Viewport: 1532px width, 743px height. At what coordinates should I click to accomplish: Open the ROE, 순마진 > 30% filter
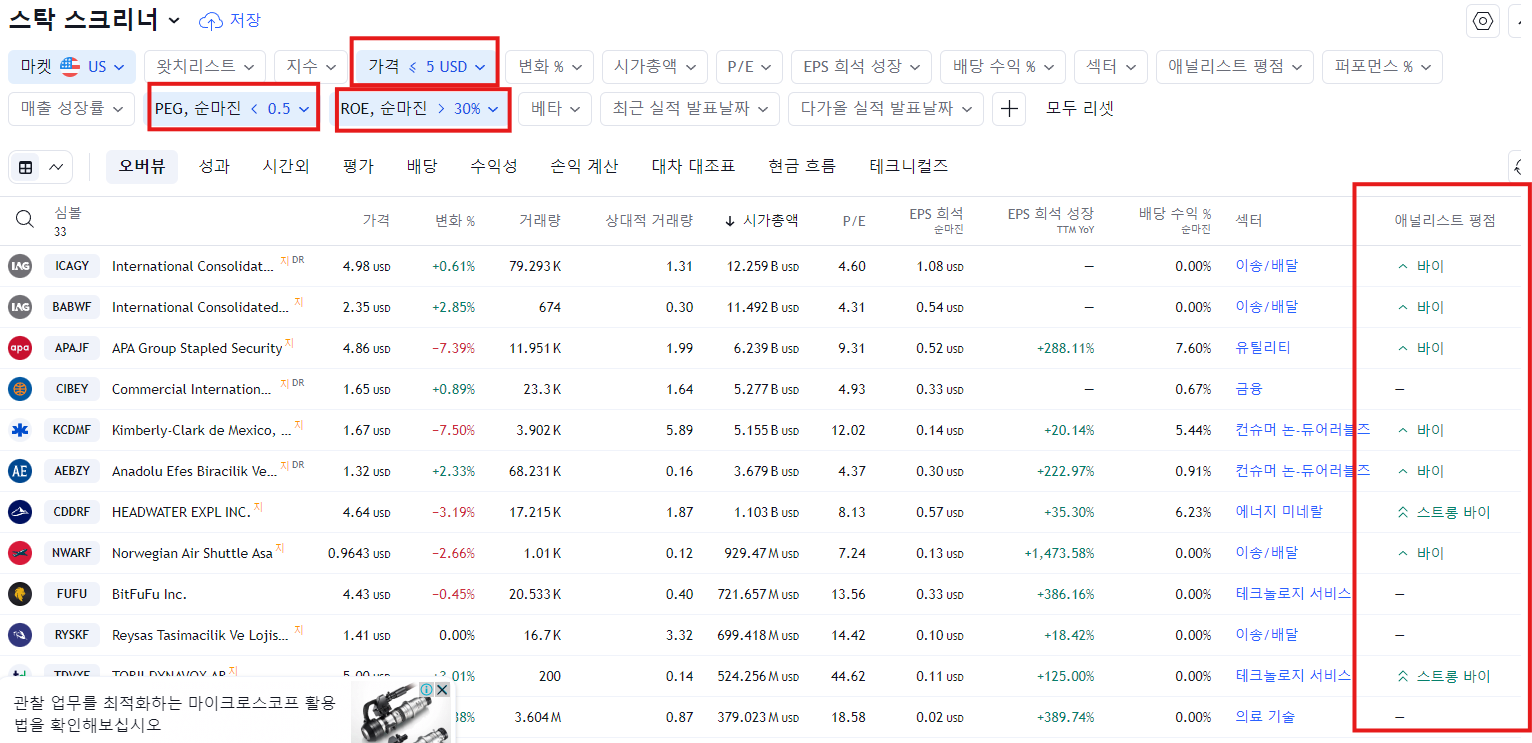click(x=420, y=109)
